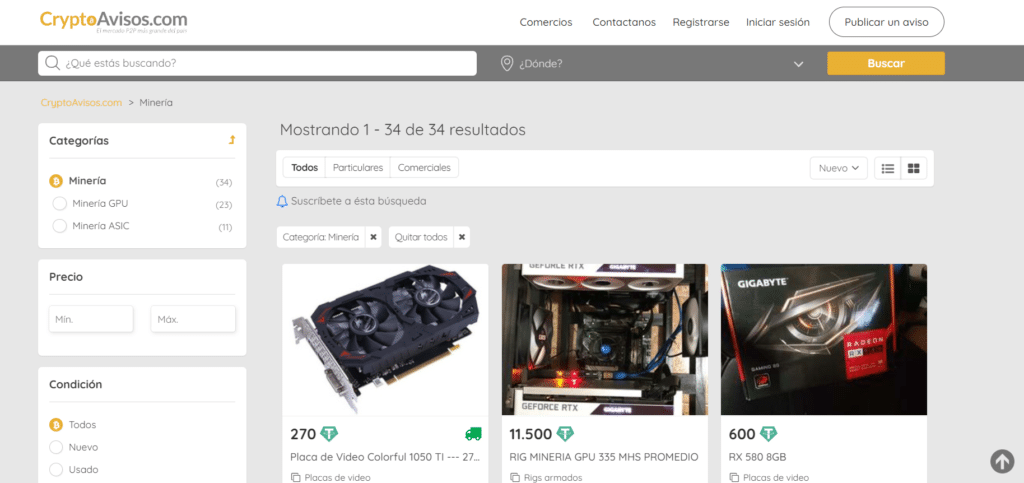This screenshot has height=483, width=1024.
Task: Select condition Nuevo radio
Action: [x=56, y=448]
